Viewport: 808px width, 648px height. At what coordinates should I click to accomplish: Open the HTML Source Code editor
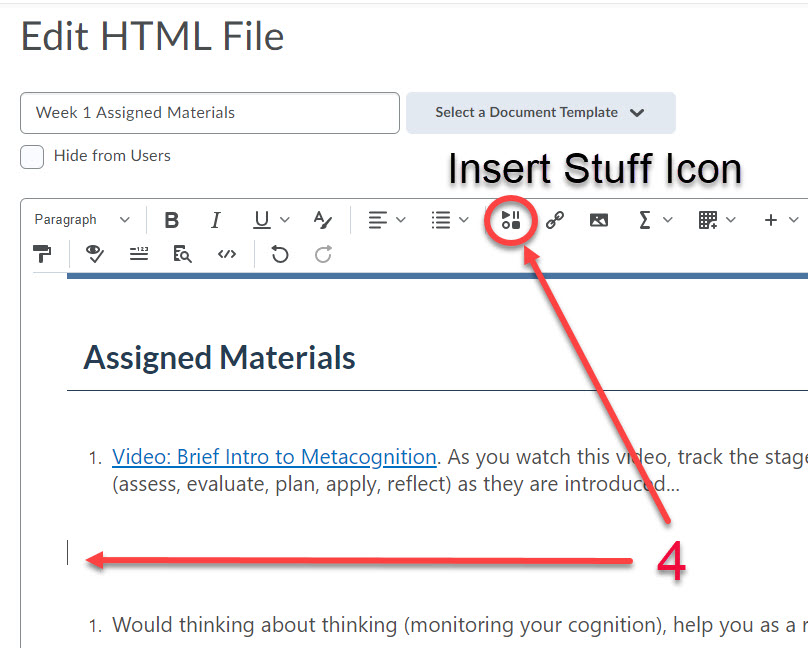pyautogui.click(x=226, y=254)
